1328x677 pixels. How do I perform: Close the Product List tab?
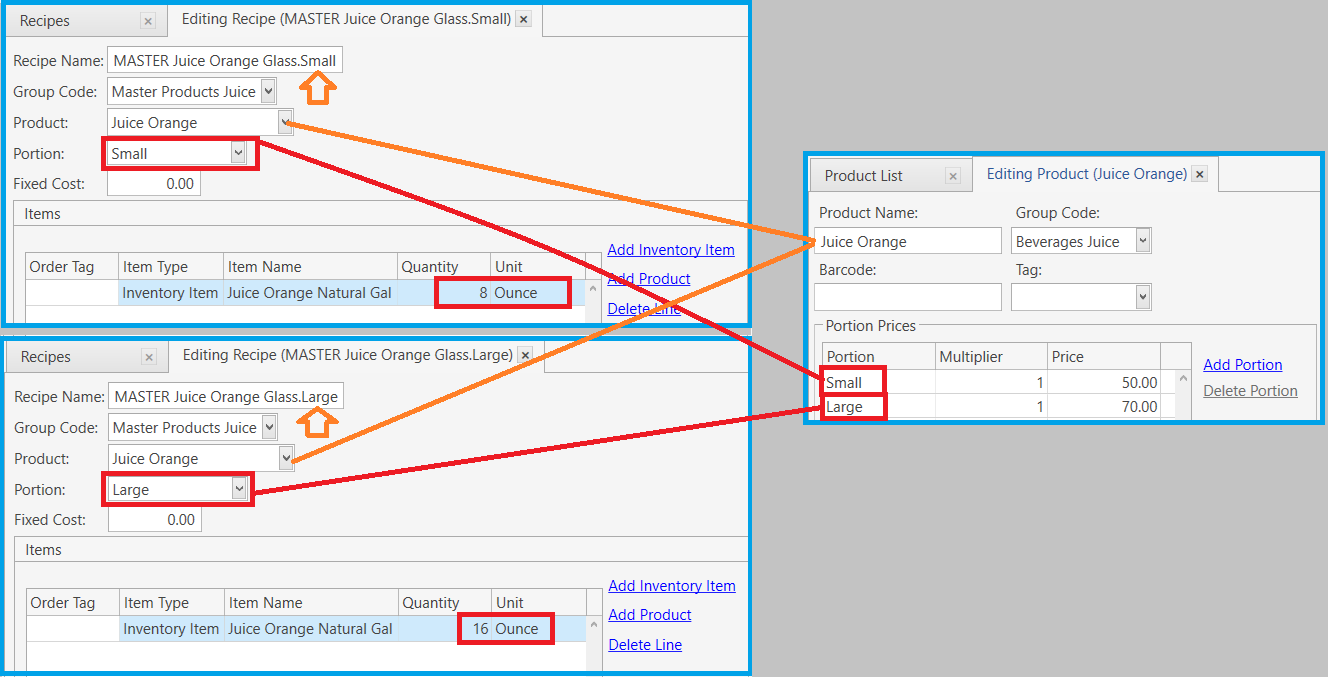pos(953,176)
